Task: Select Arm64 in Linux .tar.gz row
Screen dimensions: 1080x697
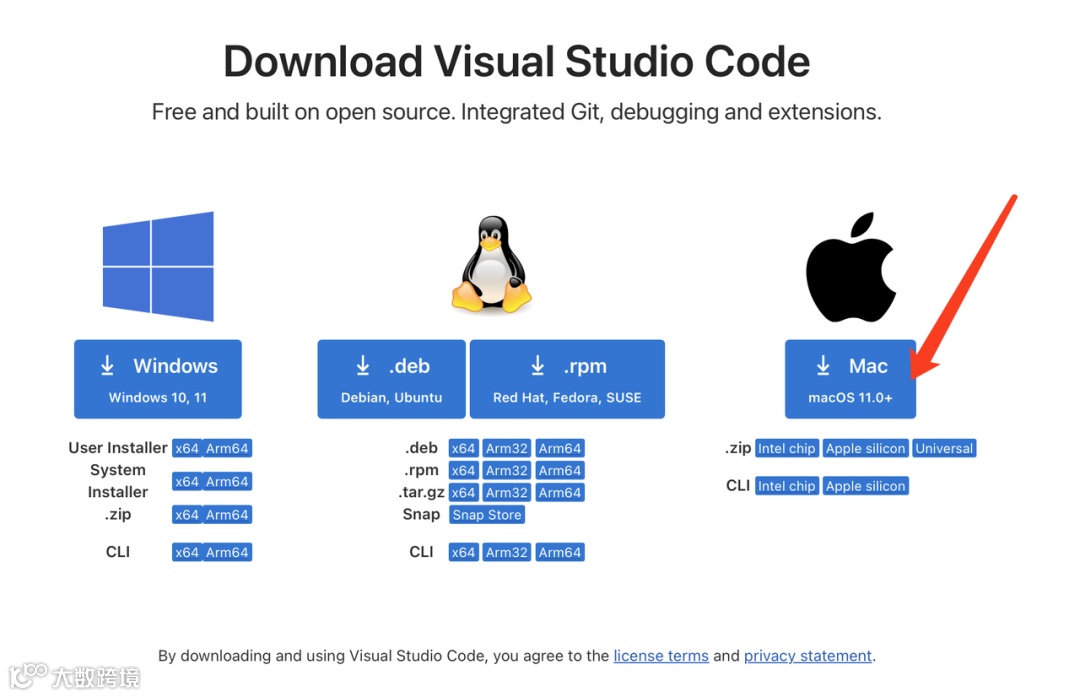Action: click(560, 492)
